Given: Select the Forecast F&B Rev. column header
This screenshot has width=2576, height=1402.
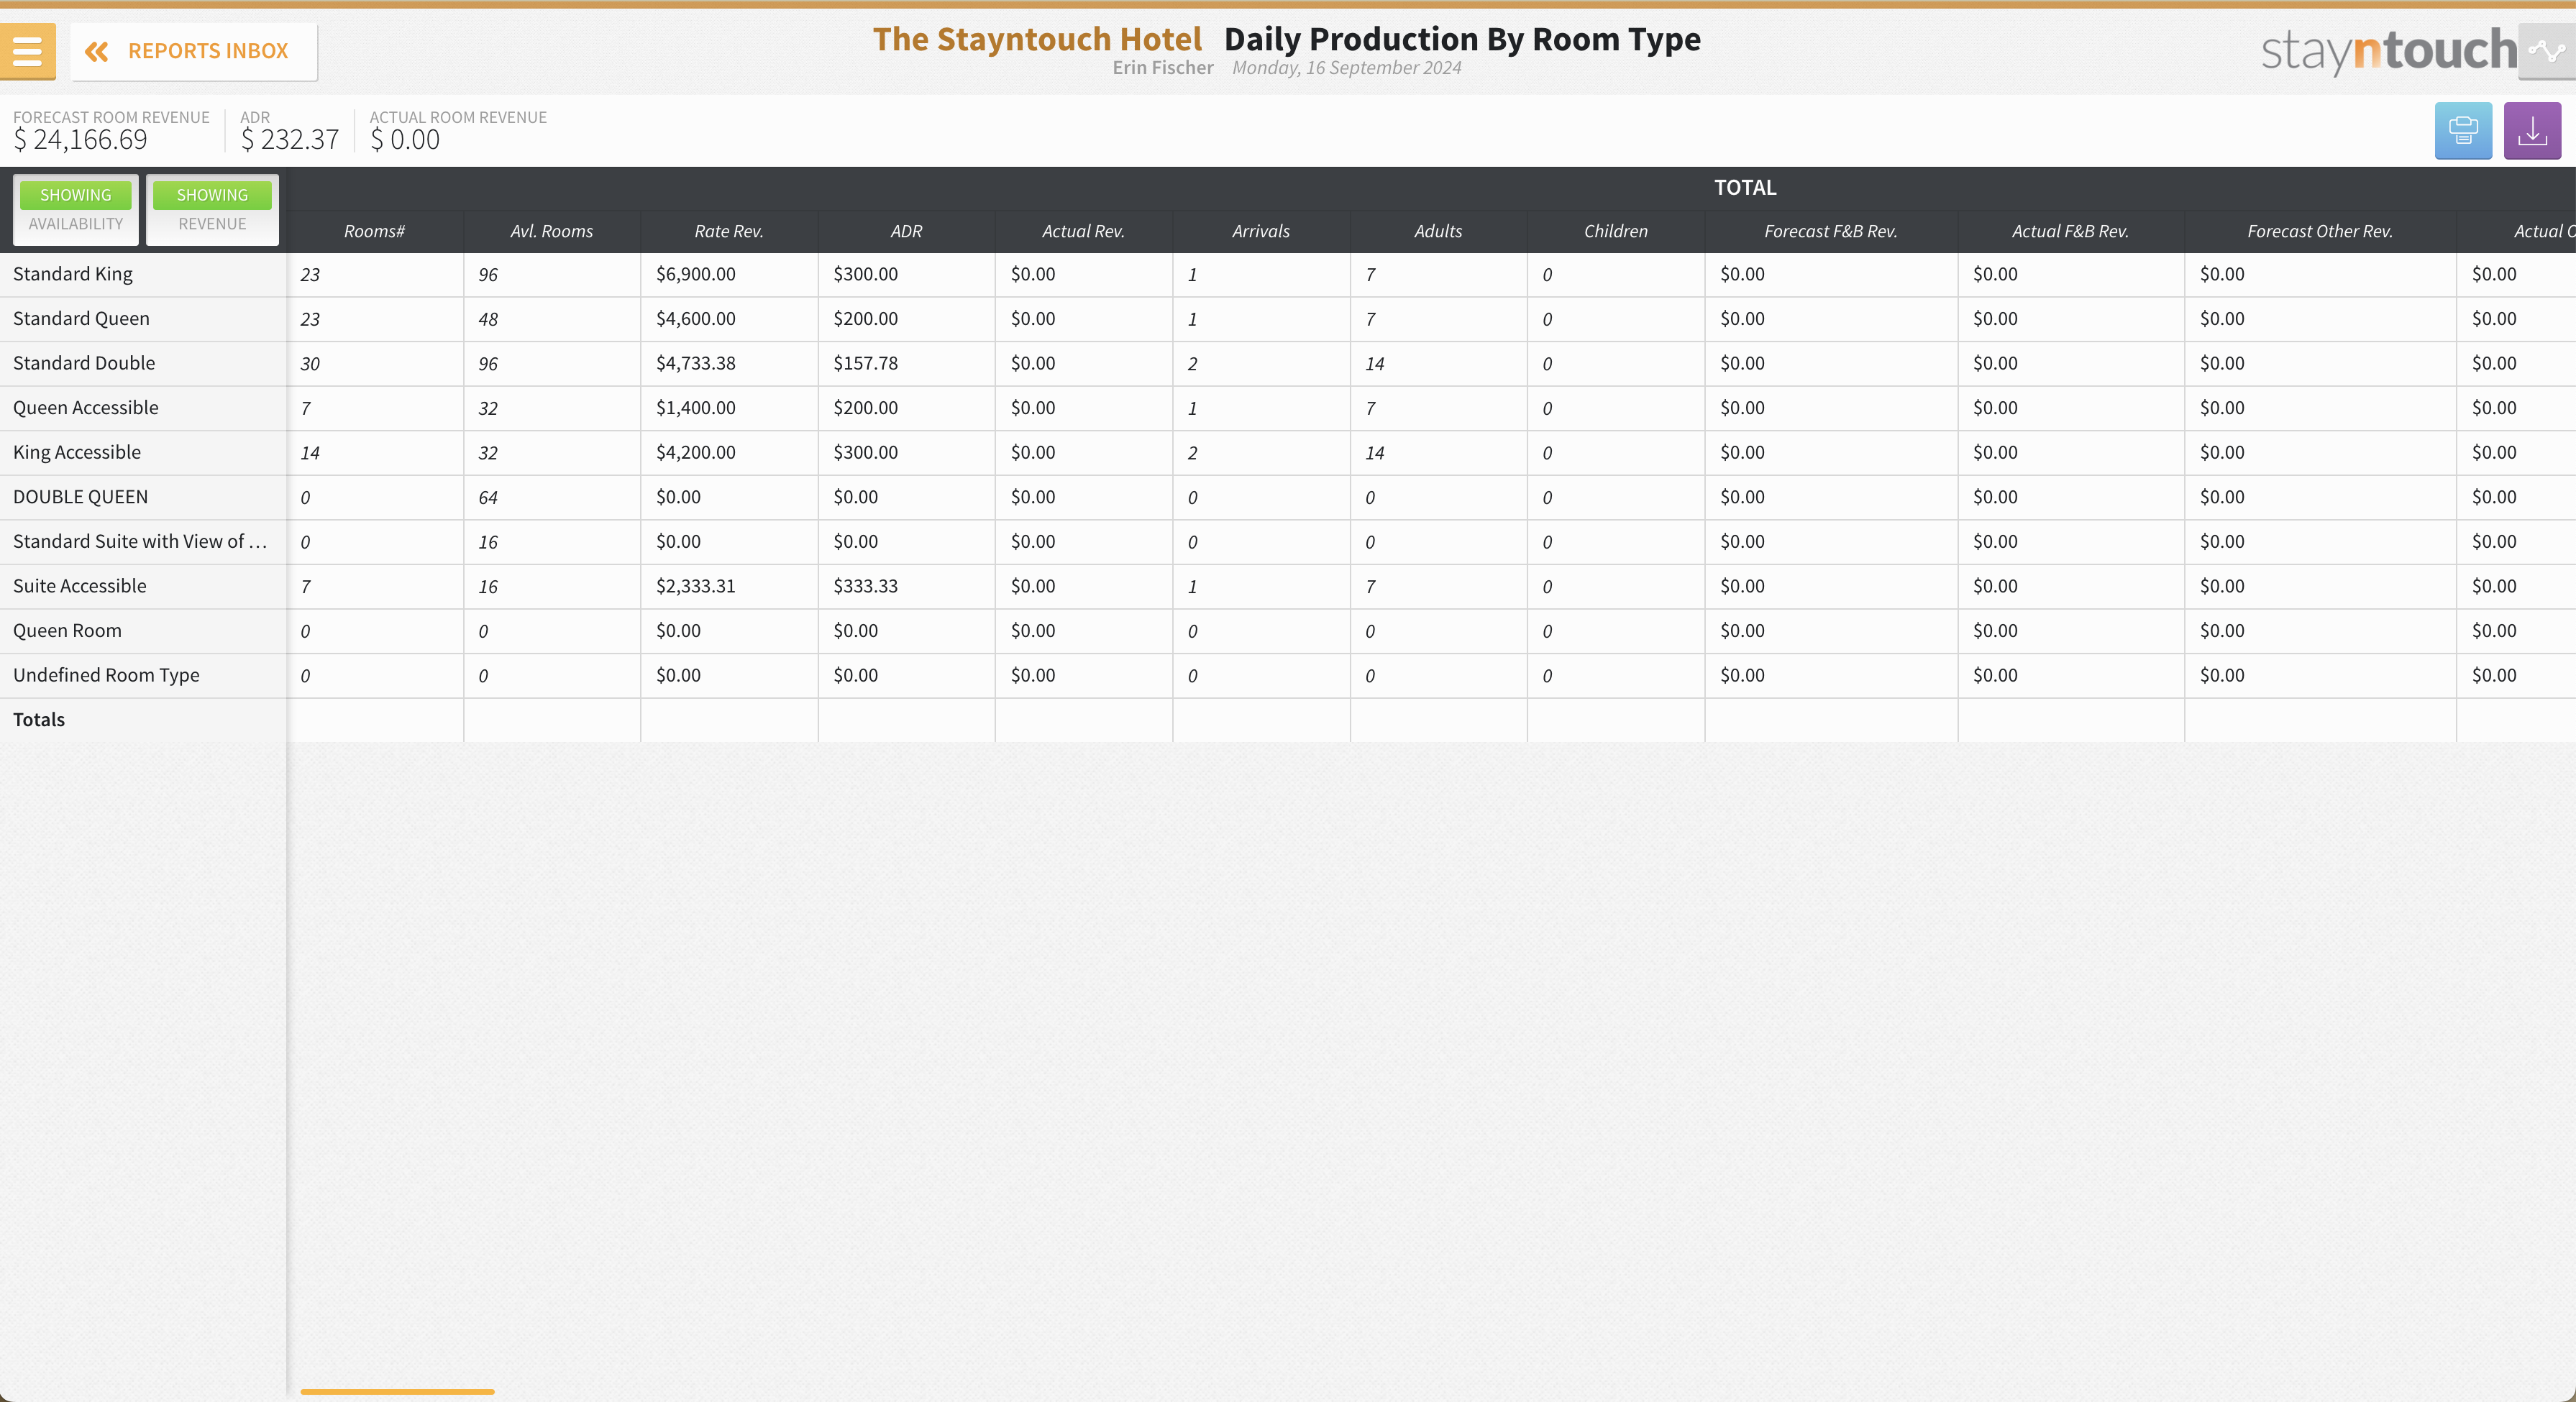Looking at the screenshot, I should 1830,231.
